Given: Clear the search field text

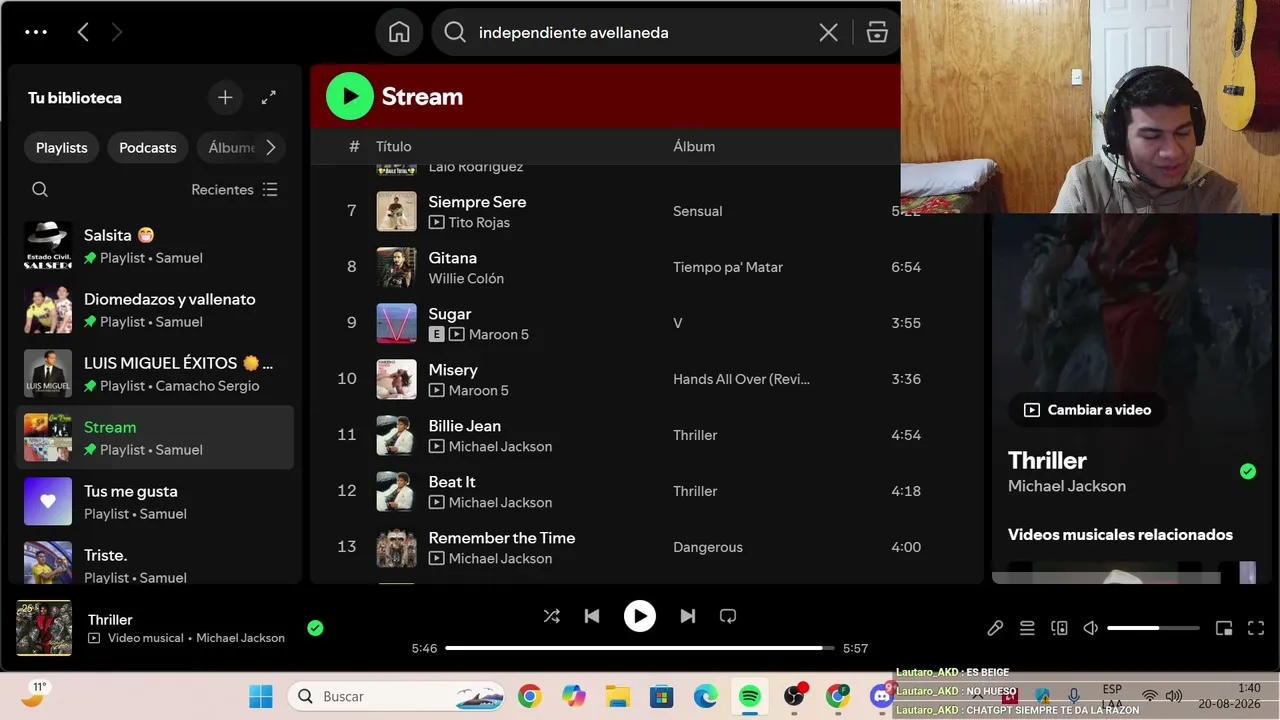Looking at the screenshot, I should tap(828, 32).
